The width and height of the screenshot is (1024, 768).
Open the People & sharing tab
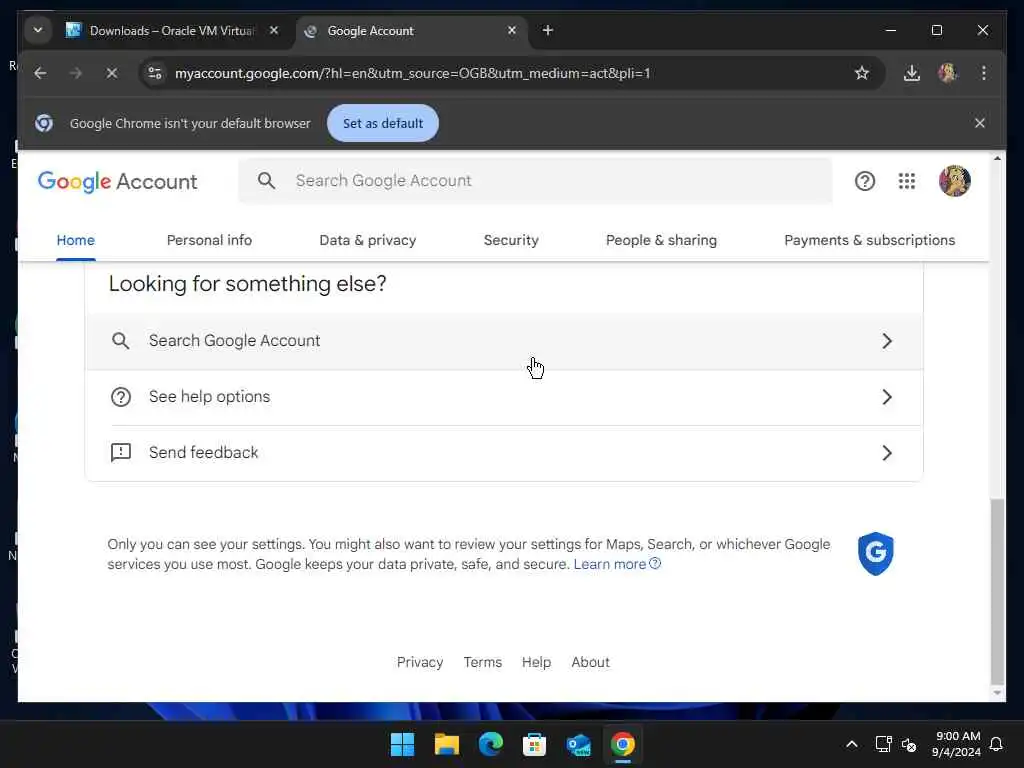point(661,240)
